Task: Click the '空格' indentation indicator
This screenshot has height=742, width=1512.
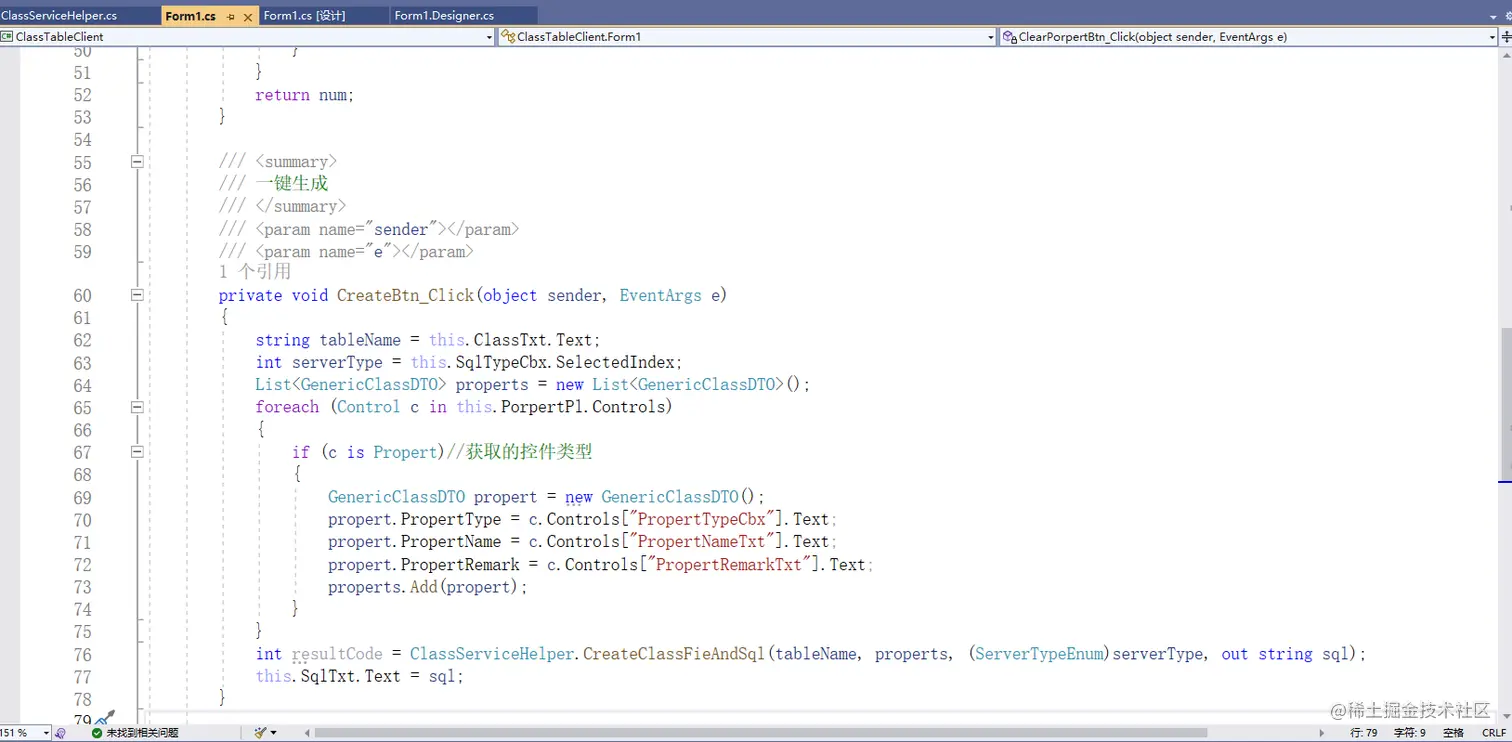Action: click(1453, 733)
